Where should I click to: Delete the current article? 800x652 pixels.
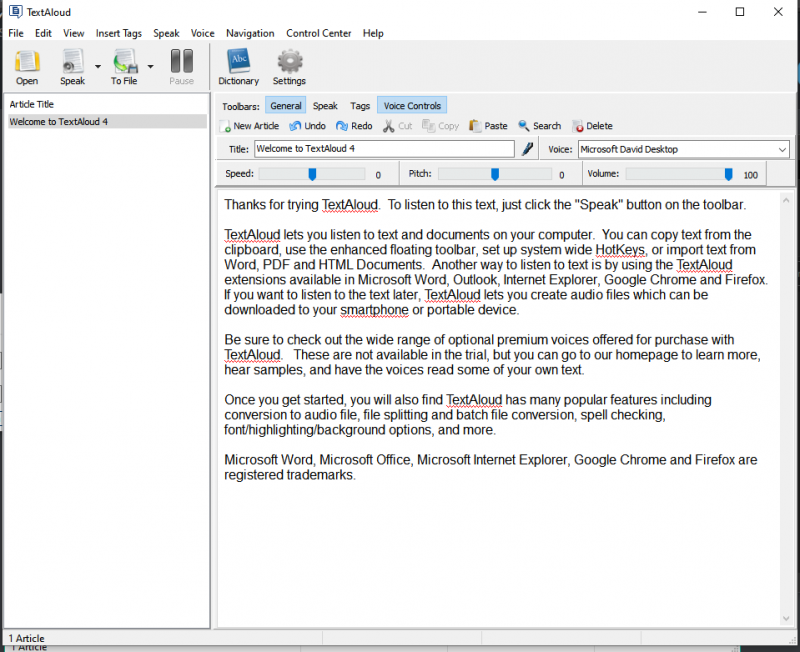(x=592, y=126)
